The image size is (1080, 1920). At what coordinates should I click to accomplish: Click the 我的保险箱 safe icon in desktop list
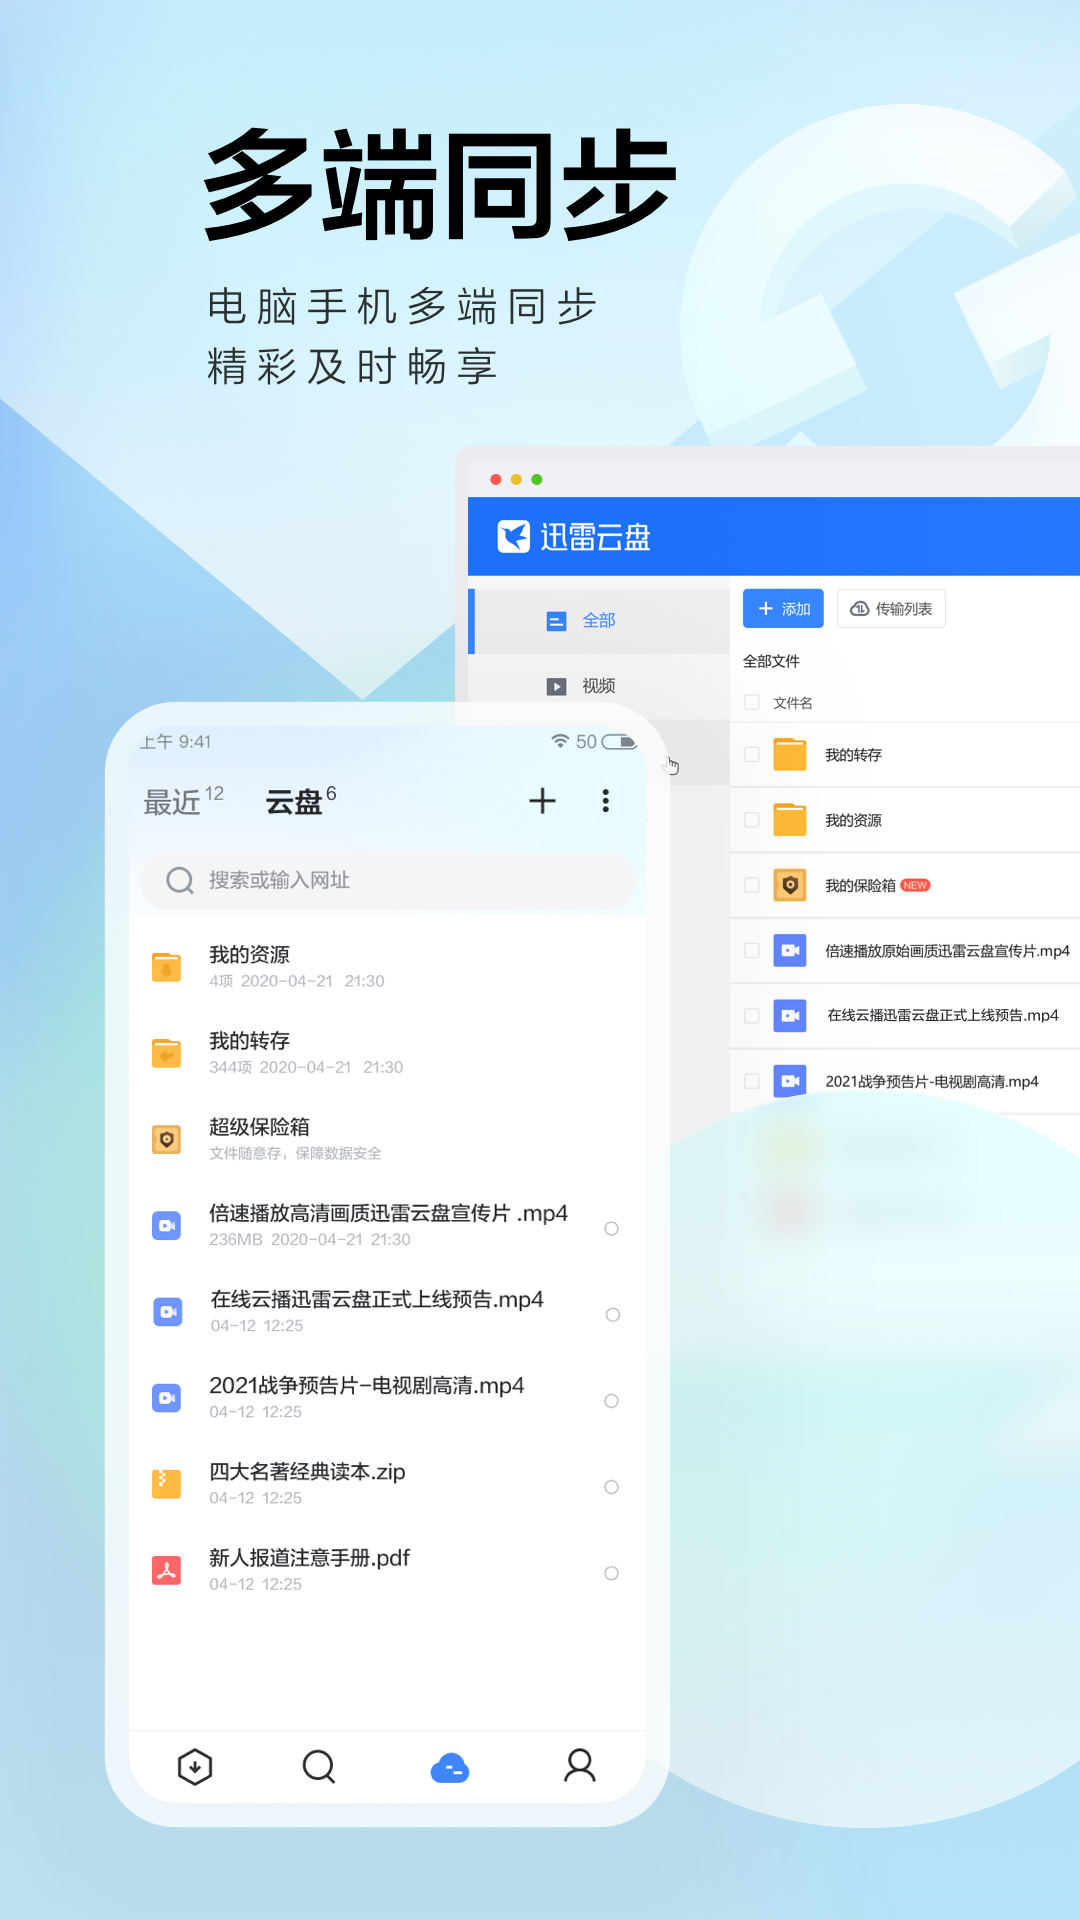pos(790,885)
